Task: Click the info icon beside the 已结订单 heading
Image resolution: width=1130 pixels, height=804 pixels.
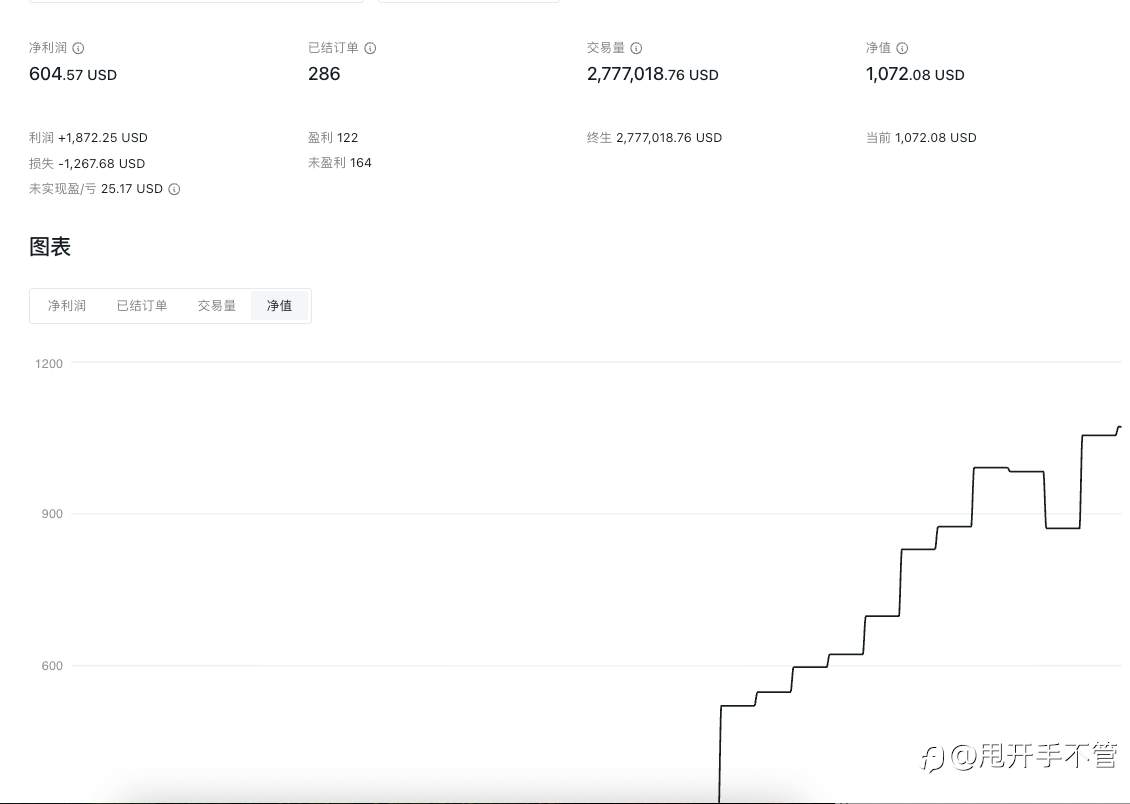Action: tap(370, 48)
